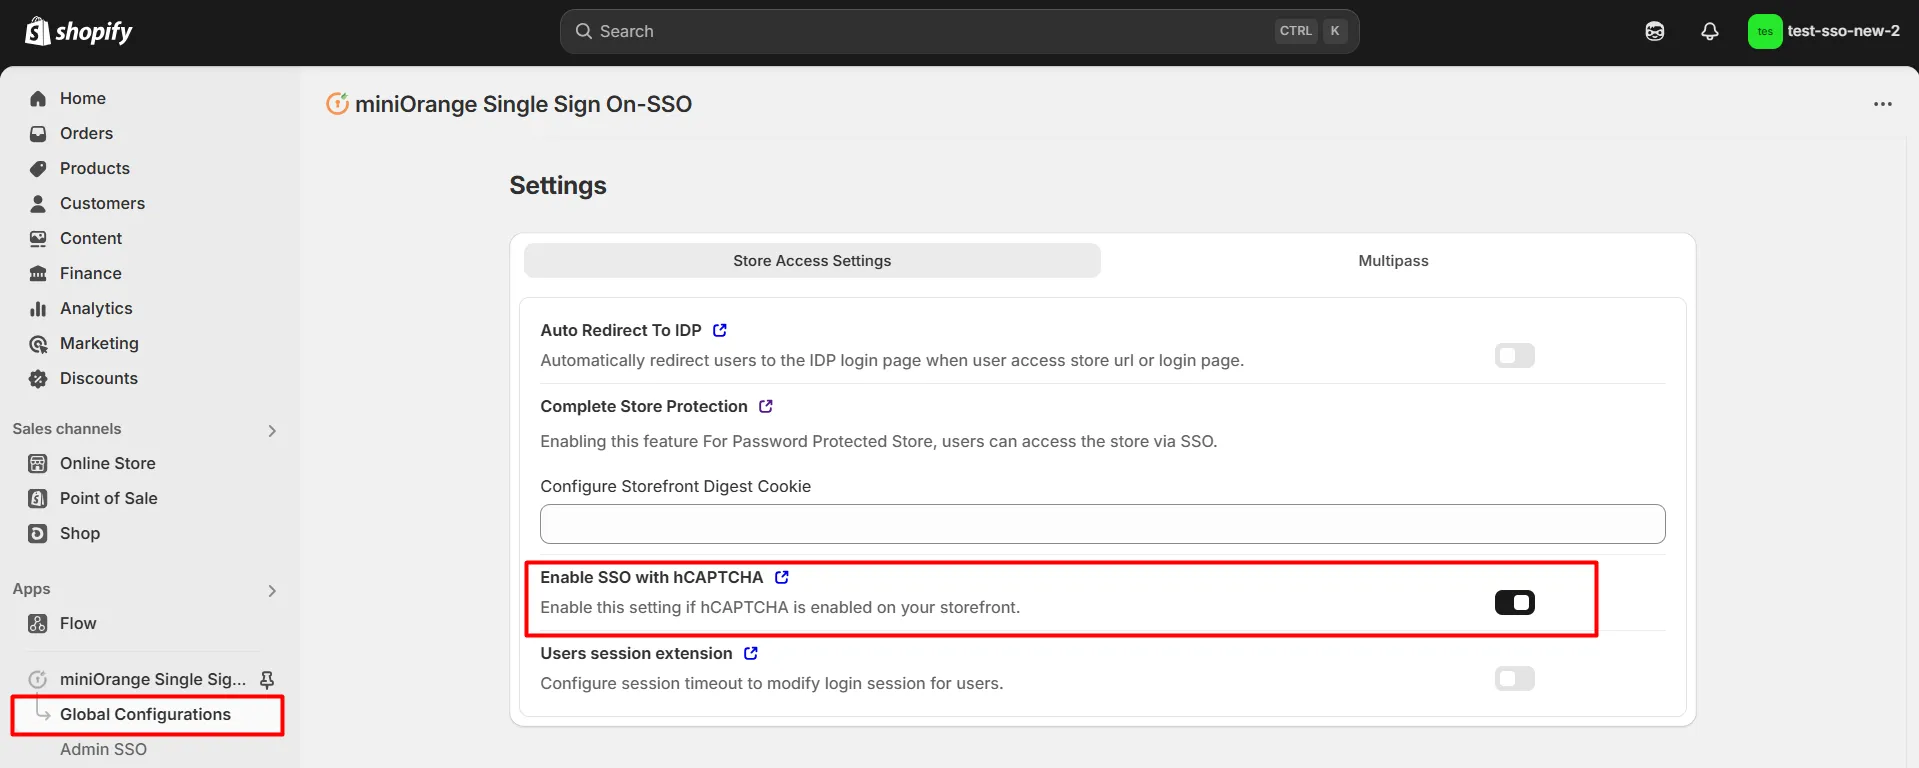Click 'Auto Redirect To IDP' label
The height and width of the screenshot is (768, 1919).
pos(621,330)
